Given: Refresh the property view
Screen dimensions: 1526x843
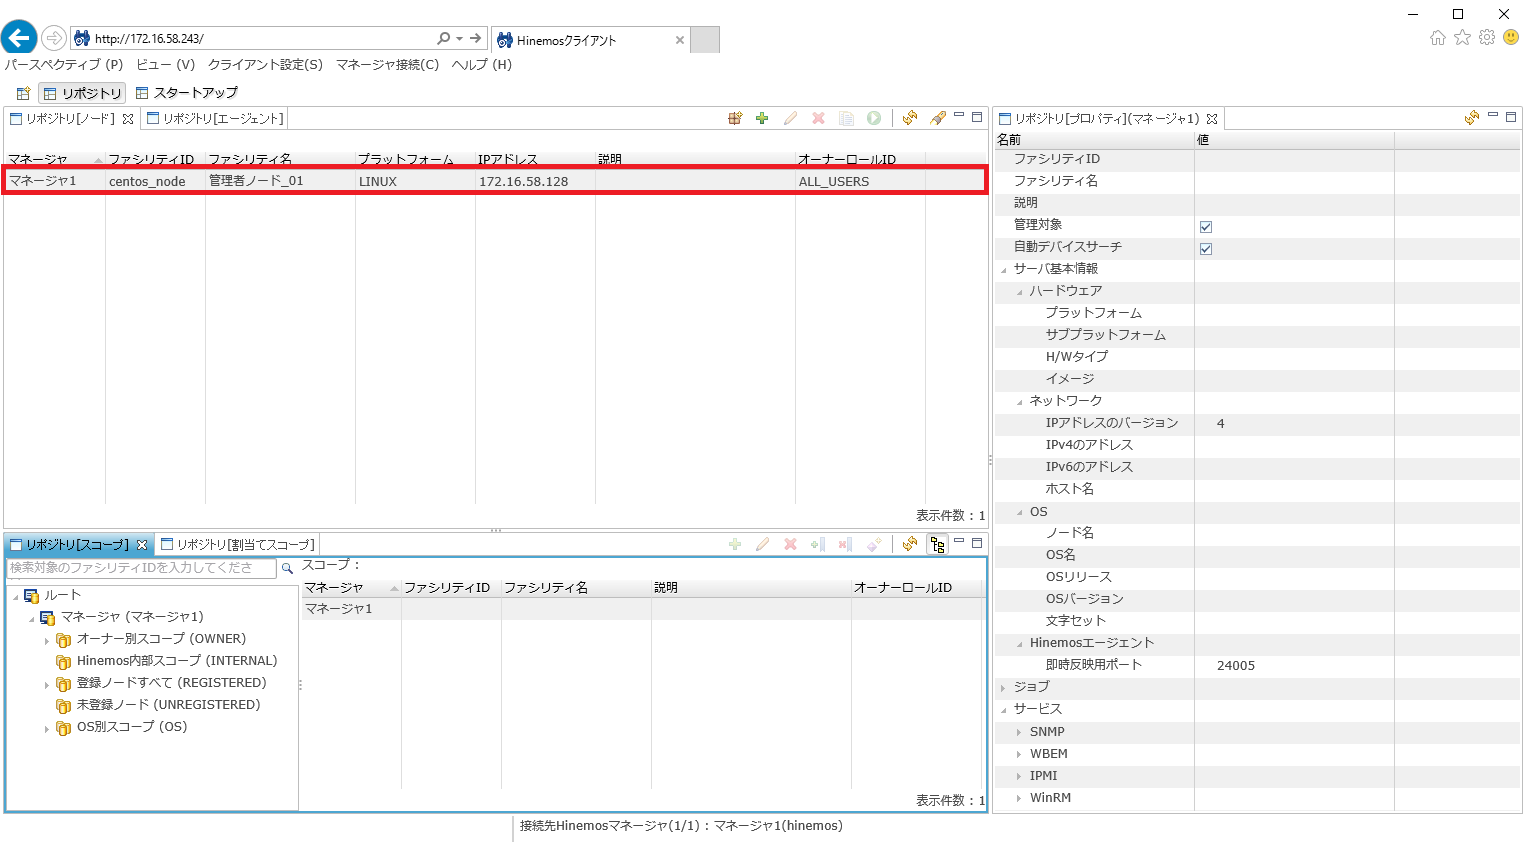Looking at the screenshot, I should click(1471, 118).
